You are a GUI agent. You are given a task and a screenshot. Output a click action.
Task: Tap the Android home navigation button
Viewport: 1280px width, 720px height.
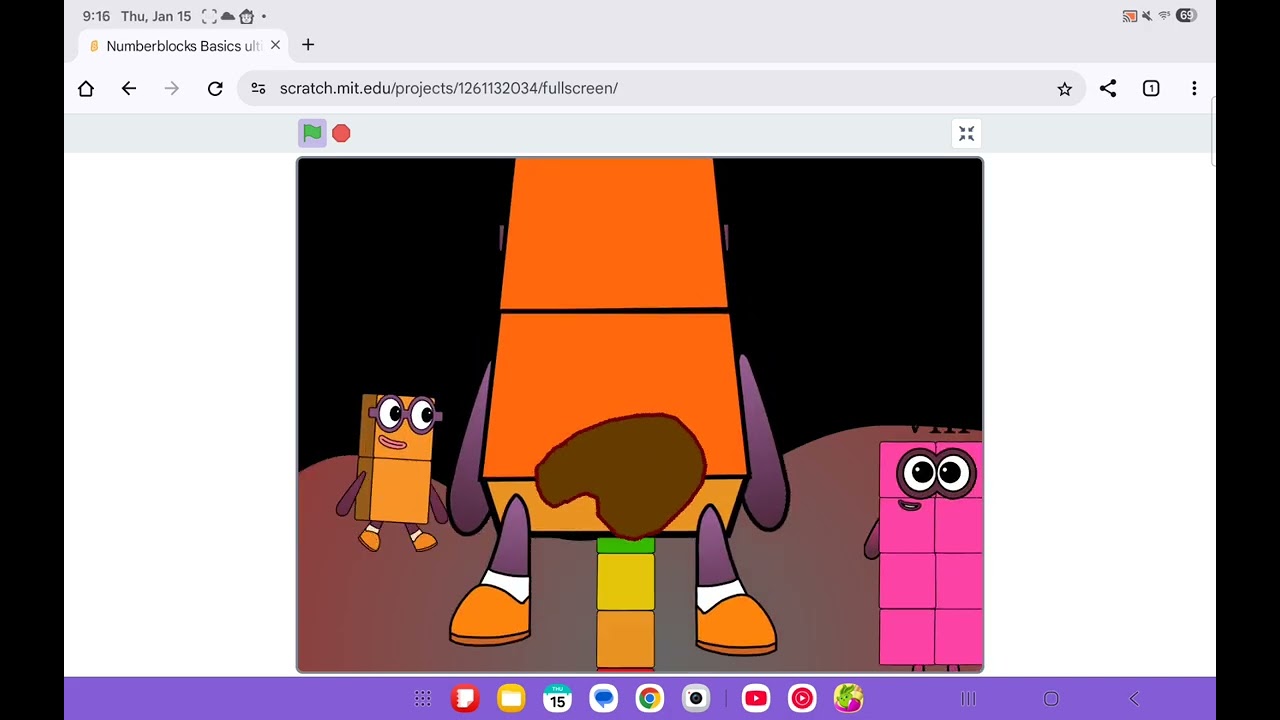[x=1051, y=699]
